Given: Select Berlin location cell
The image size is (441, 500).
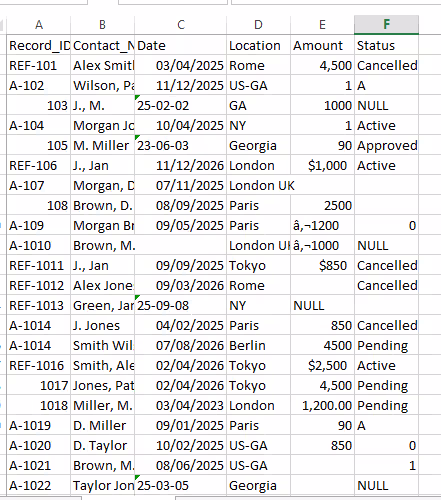Looking at the screenshot, I should [258, 345].
